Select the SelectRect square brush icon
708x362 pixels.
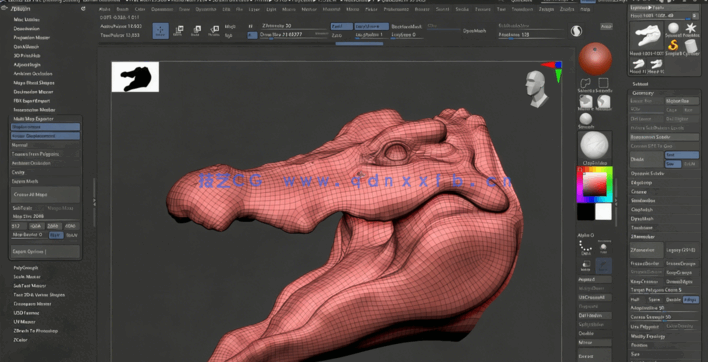click(x=603, y=84)
